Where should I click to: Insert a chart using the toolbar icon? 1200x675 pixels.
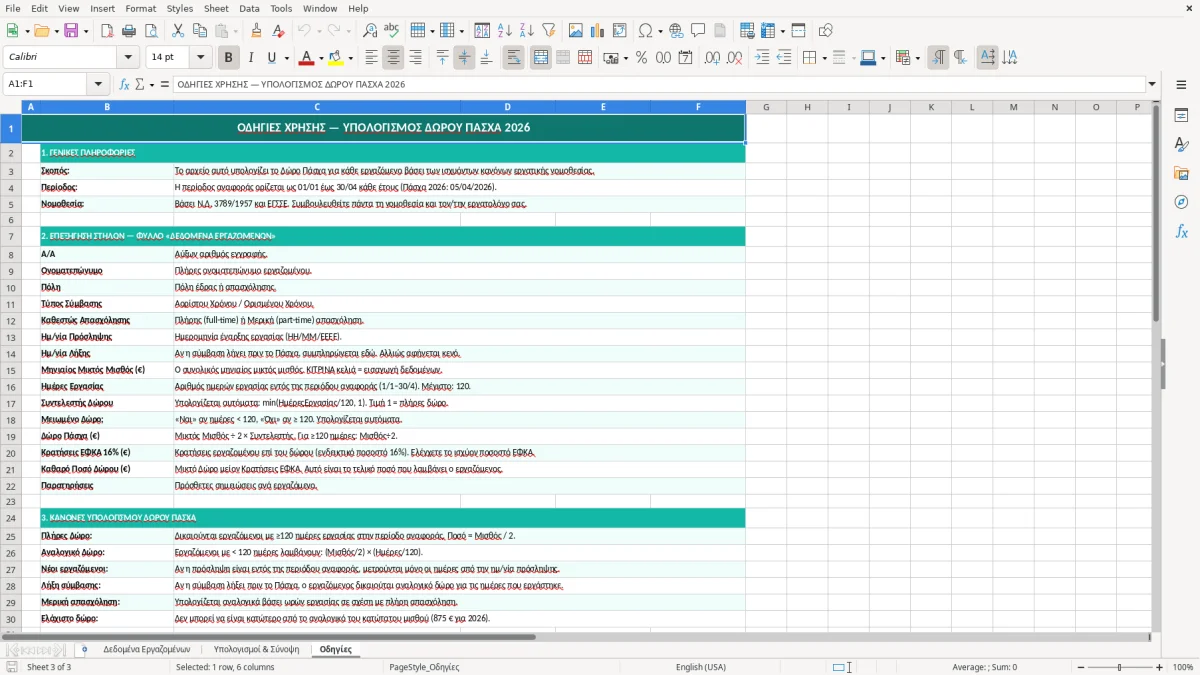point(598,31)
